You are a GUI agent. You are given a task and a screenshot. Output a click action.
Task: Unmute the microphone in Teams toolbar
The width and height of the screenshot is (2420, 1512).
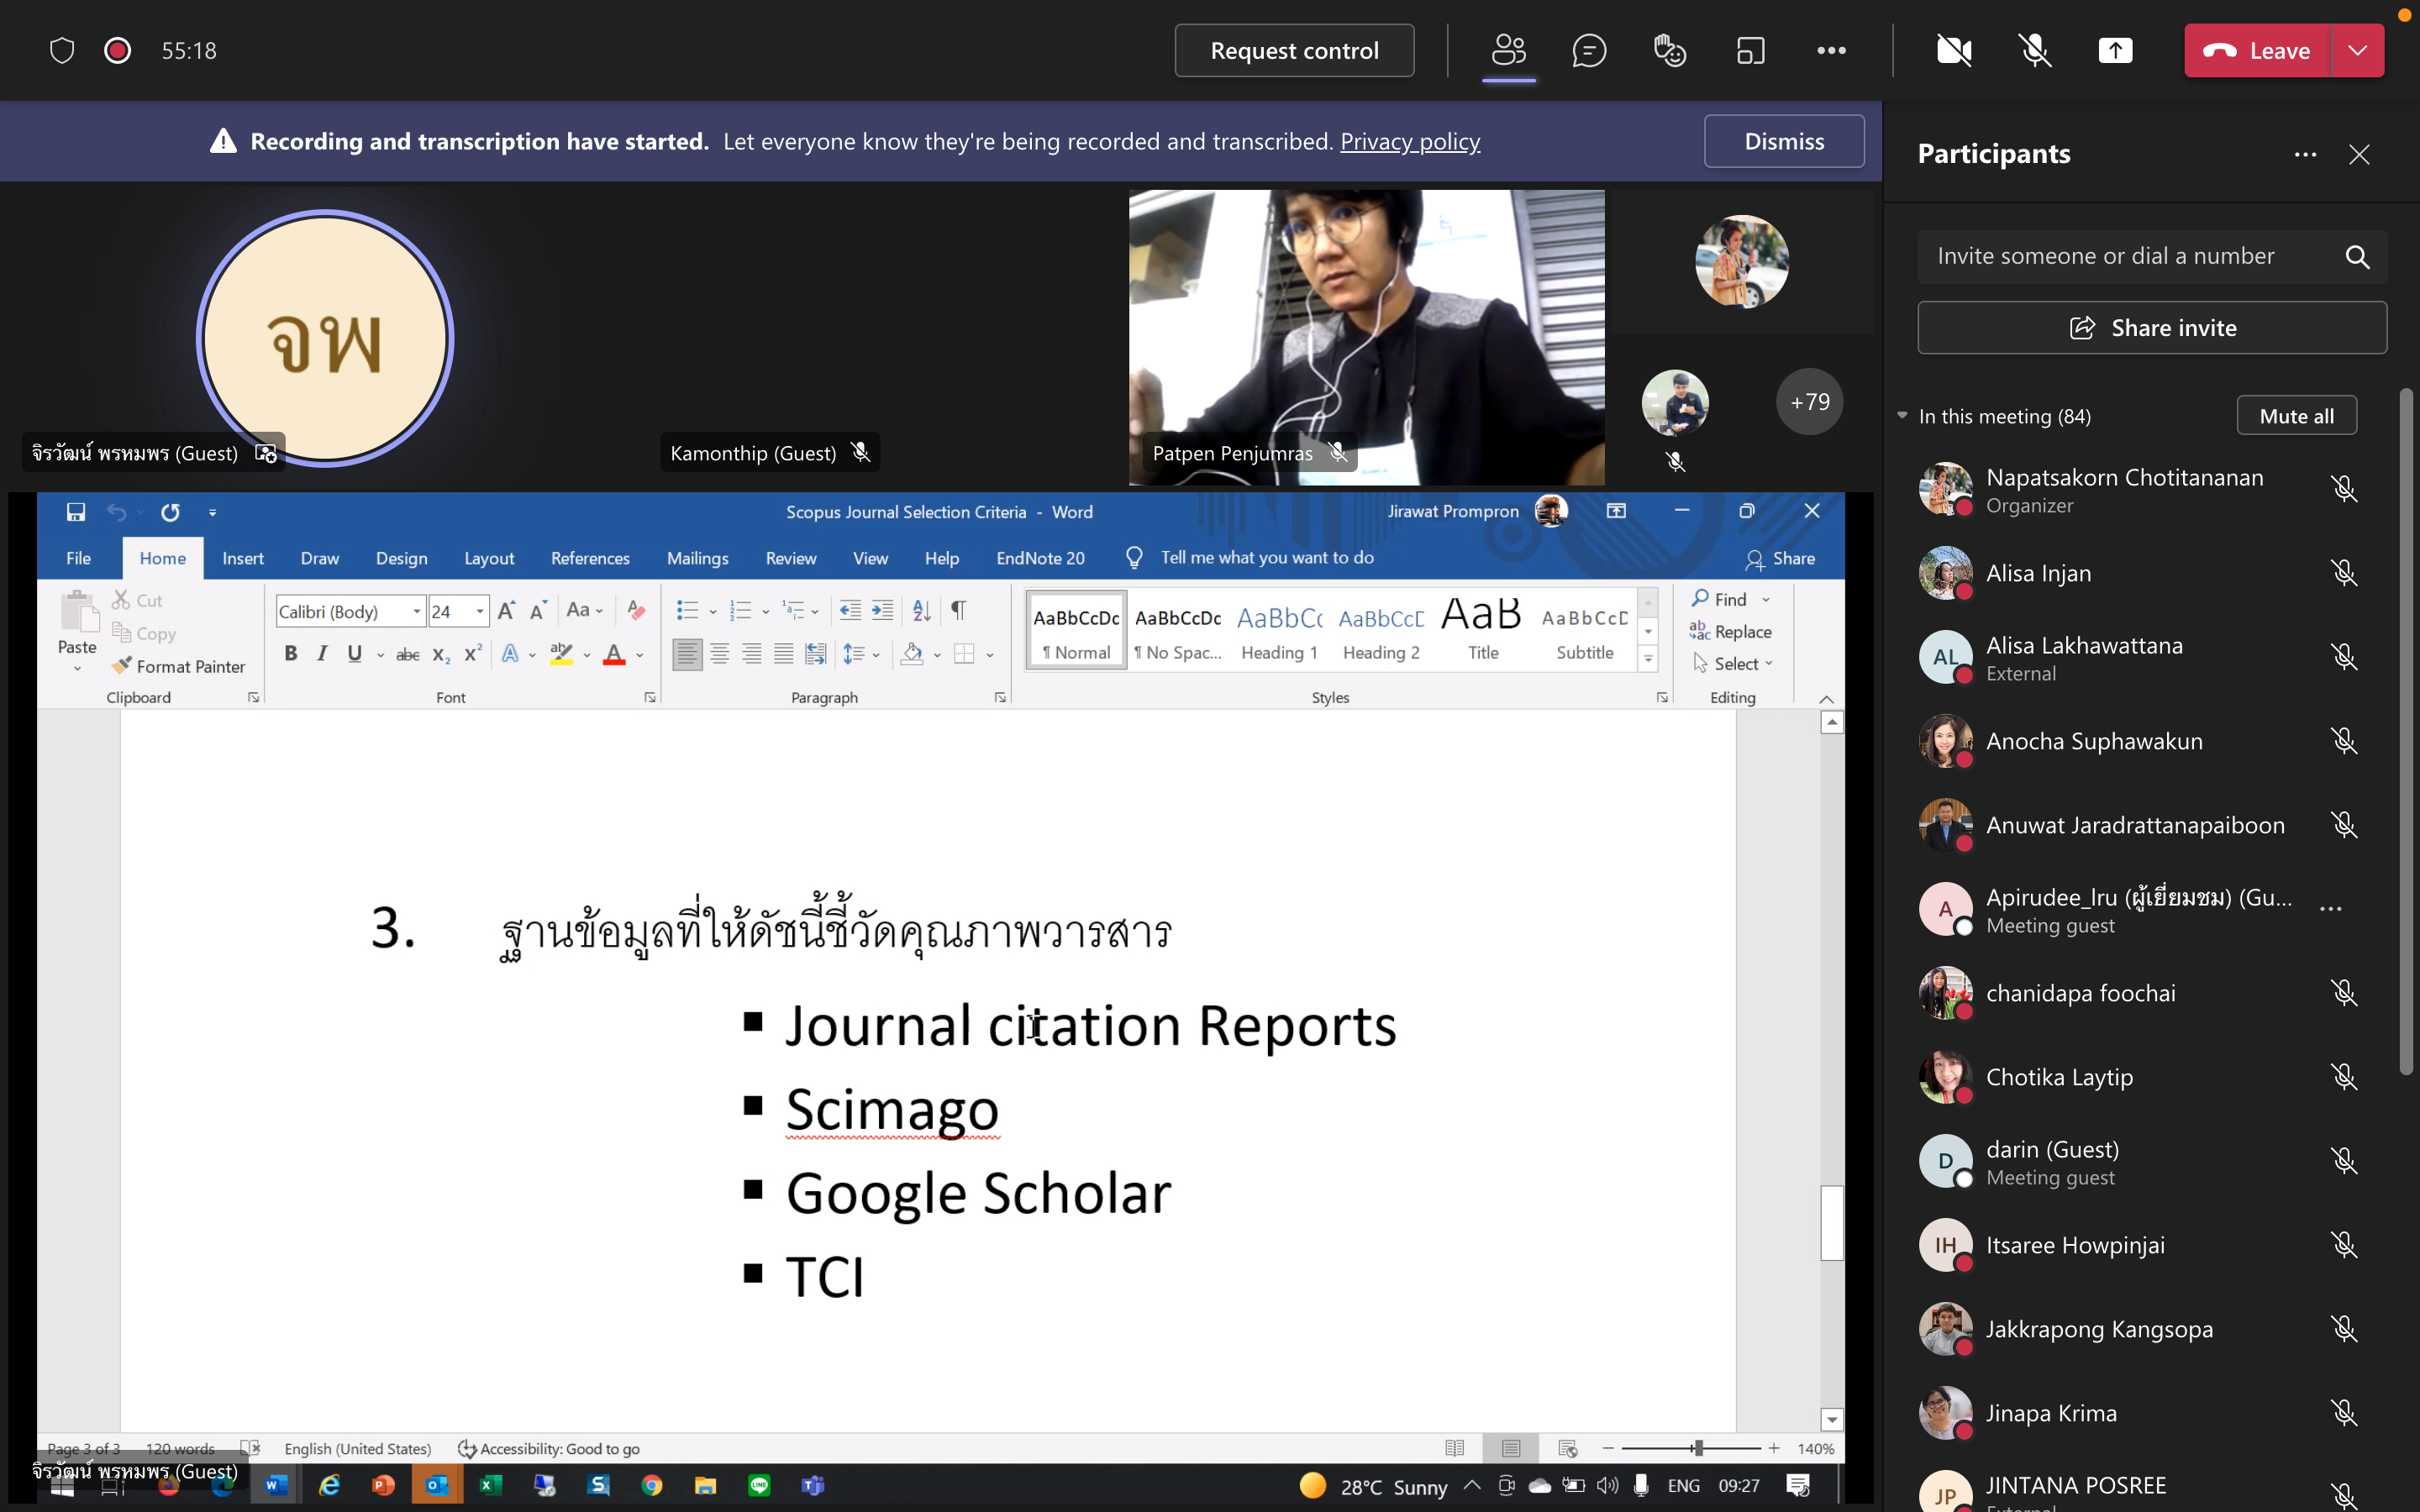(2035, 51)
